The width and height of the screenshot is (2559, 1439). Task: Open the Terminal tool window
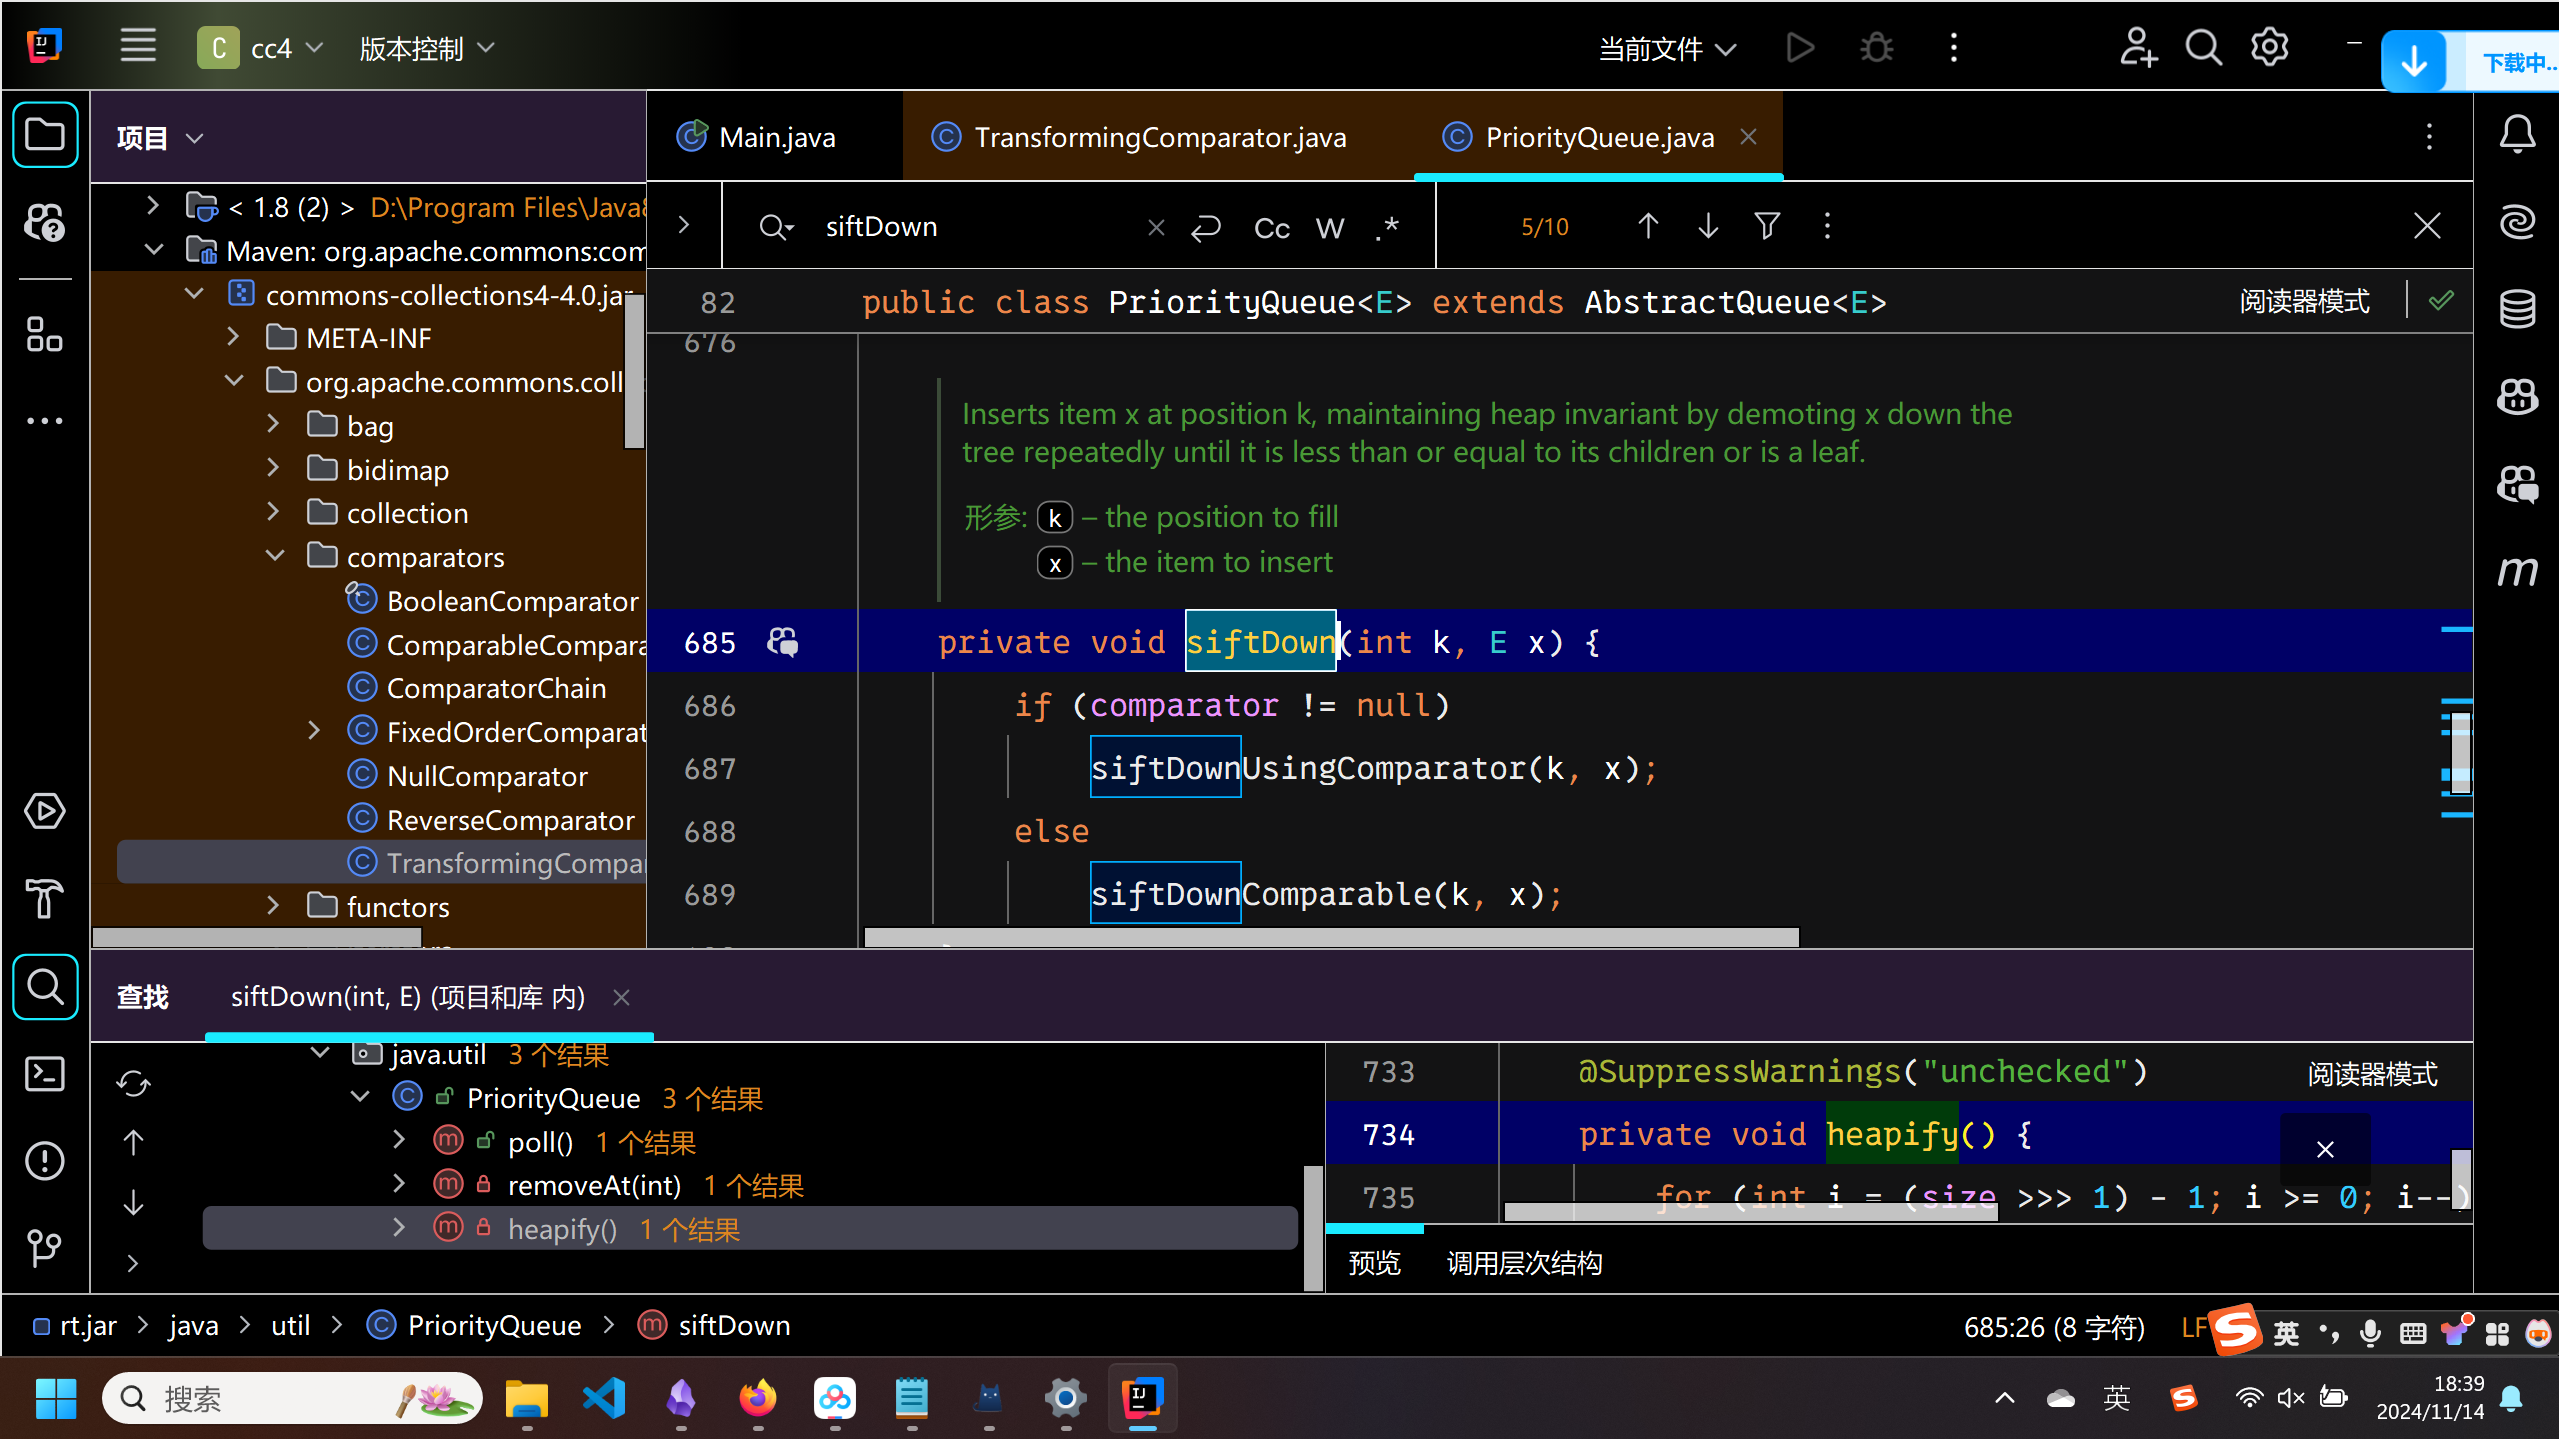[x=45, y=1074]
